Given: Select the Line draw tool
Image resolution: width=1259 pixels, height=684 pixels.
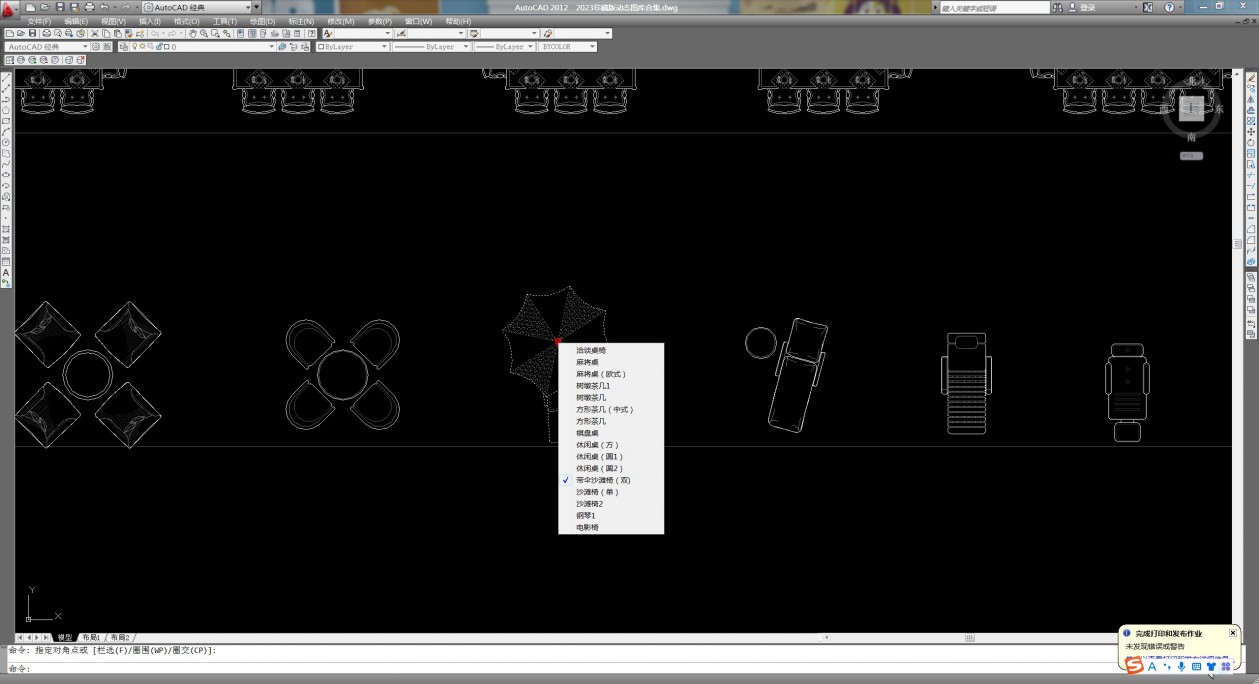Looking at the screenshot, I should pyautogui.click(x=6, y=78).
